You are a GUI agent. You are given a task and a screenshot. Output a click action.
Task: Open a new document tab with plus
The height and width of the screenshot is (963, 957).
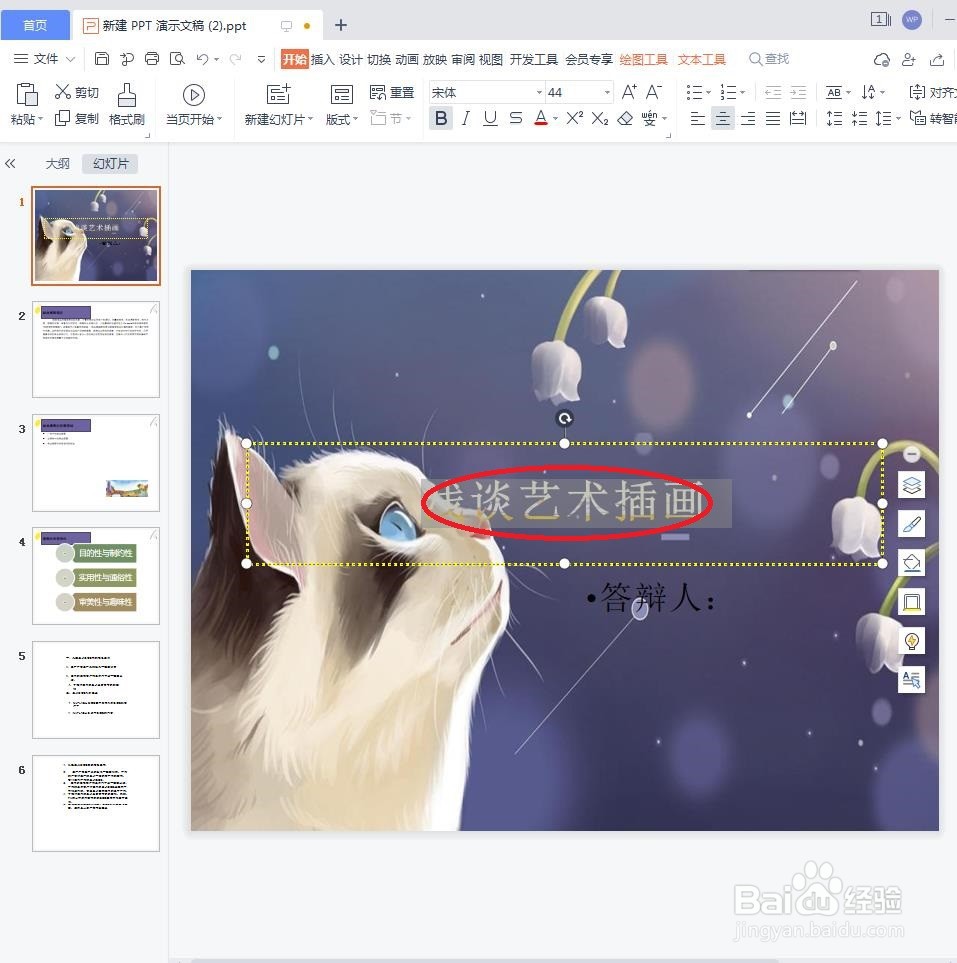click(x=341, y=25)
